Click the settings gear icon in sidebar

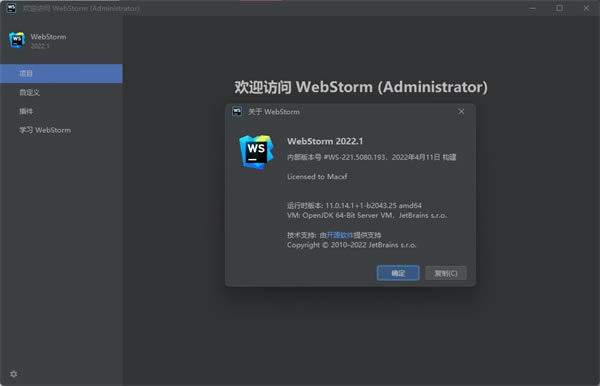pos(13,374)
